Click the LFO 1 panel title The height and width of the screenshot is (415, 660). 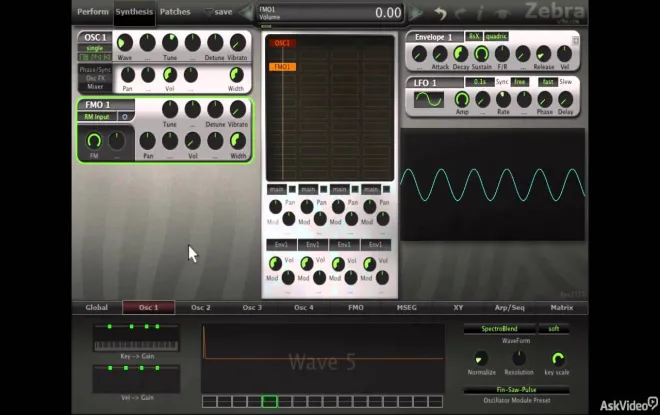tap(425, 83)
